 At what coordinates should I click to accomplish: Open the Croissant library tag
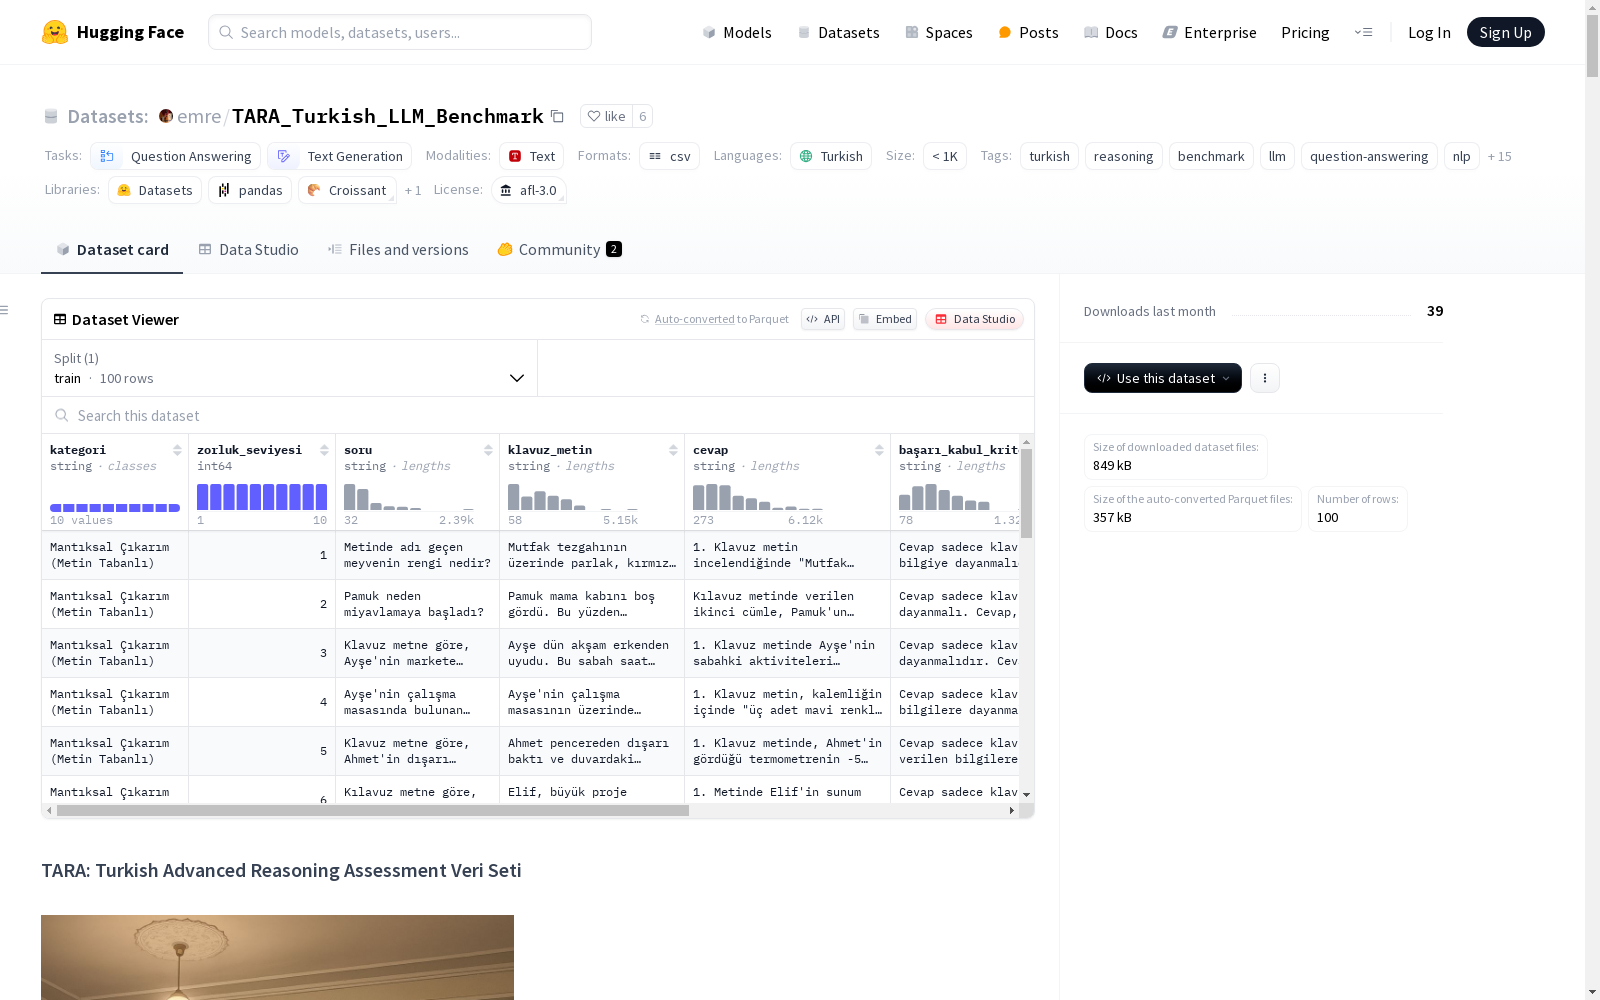click(x=347, y=190)
